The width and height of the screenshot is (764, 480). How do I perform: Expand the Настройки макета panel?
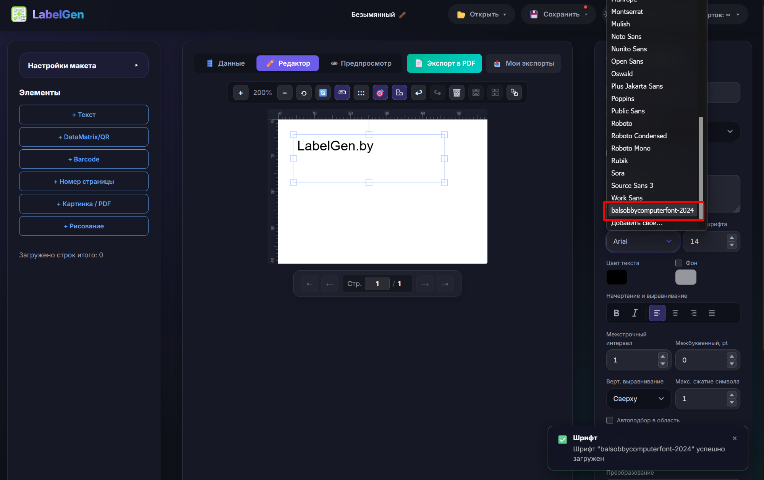(x=84, y=65)
